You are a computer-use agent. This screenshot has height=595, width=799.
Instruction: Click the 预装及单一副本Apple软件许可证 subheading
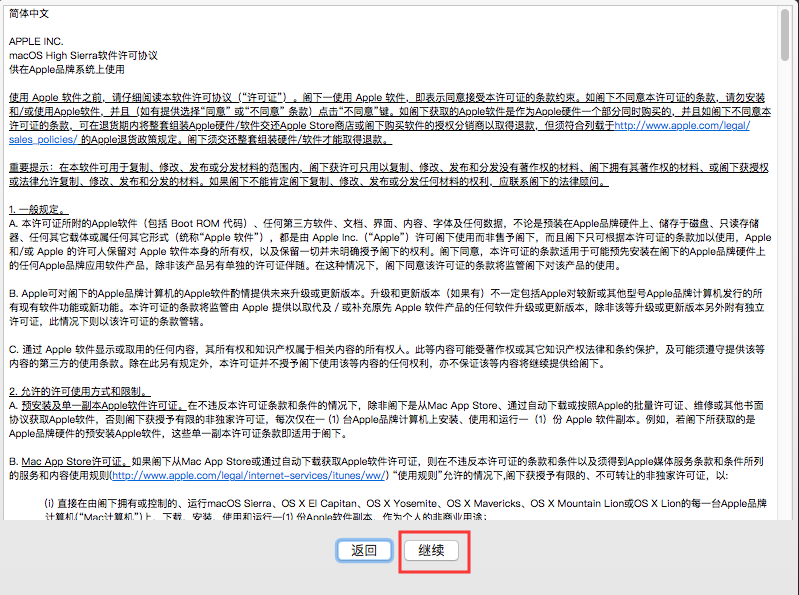pyautogui.click(x=102, y=405)
